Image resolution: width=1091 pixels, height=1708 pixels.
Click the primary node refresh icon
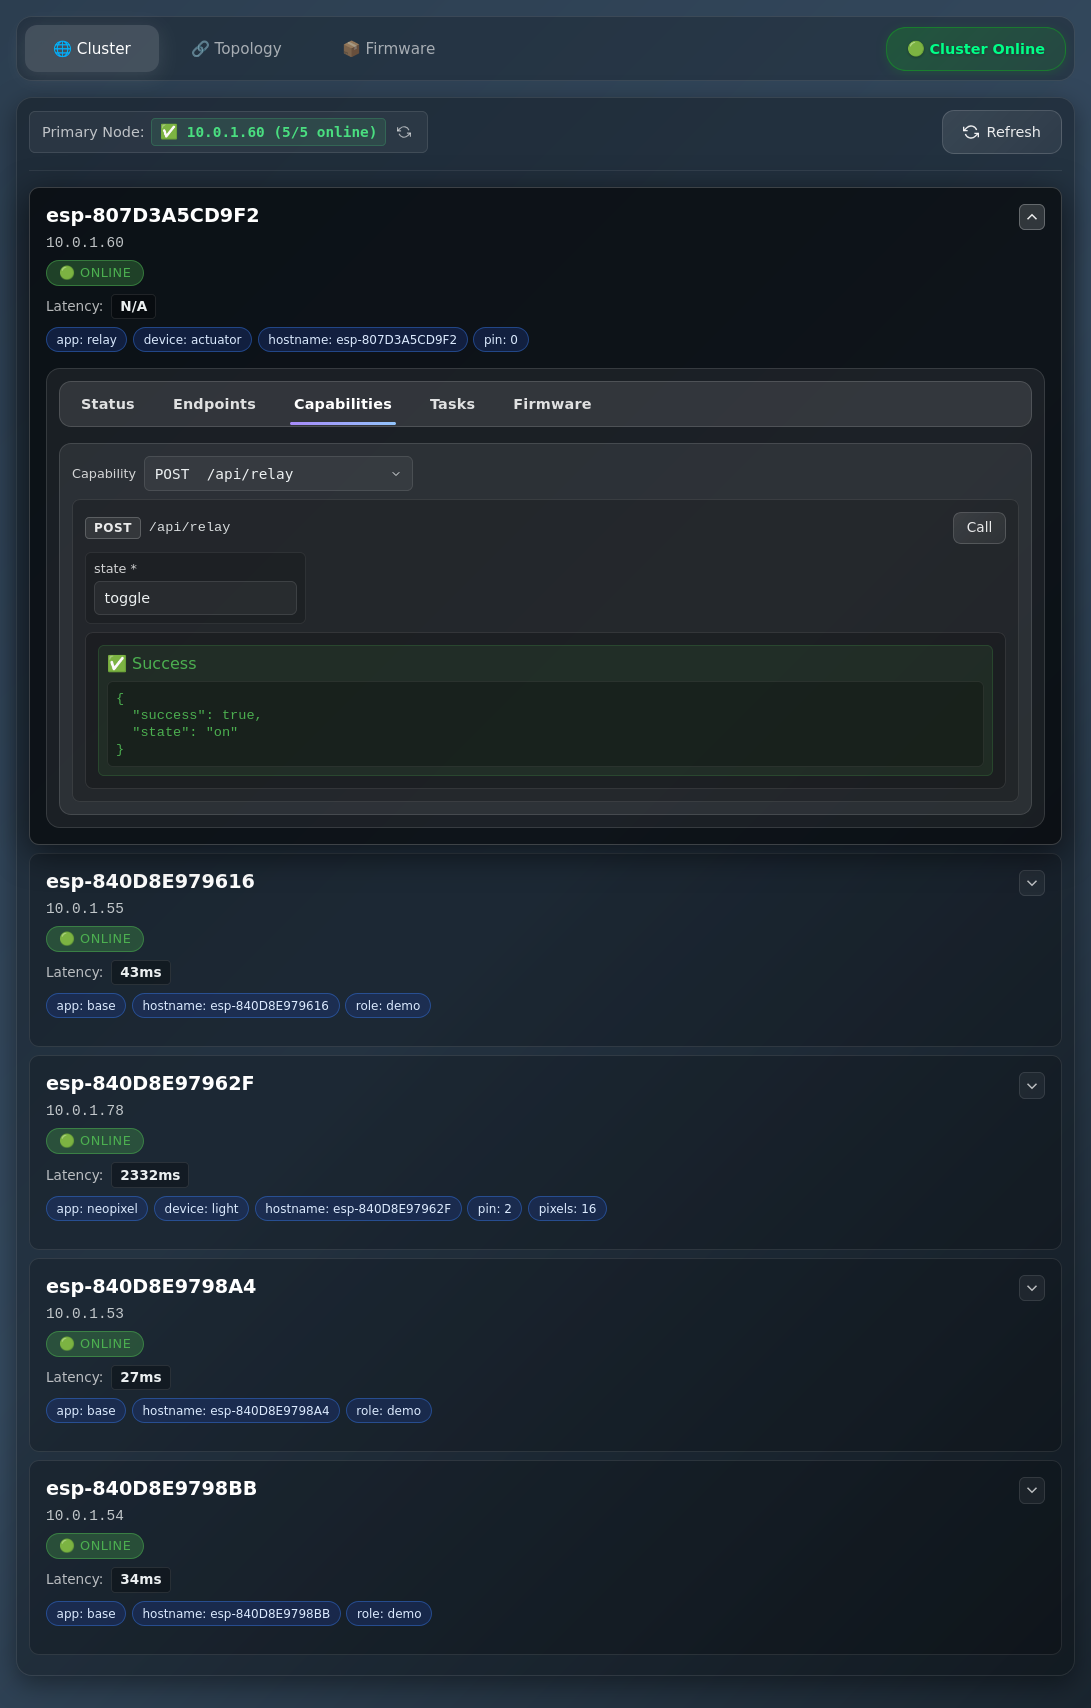click(404, 132)
